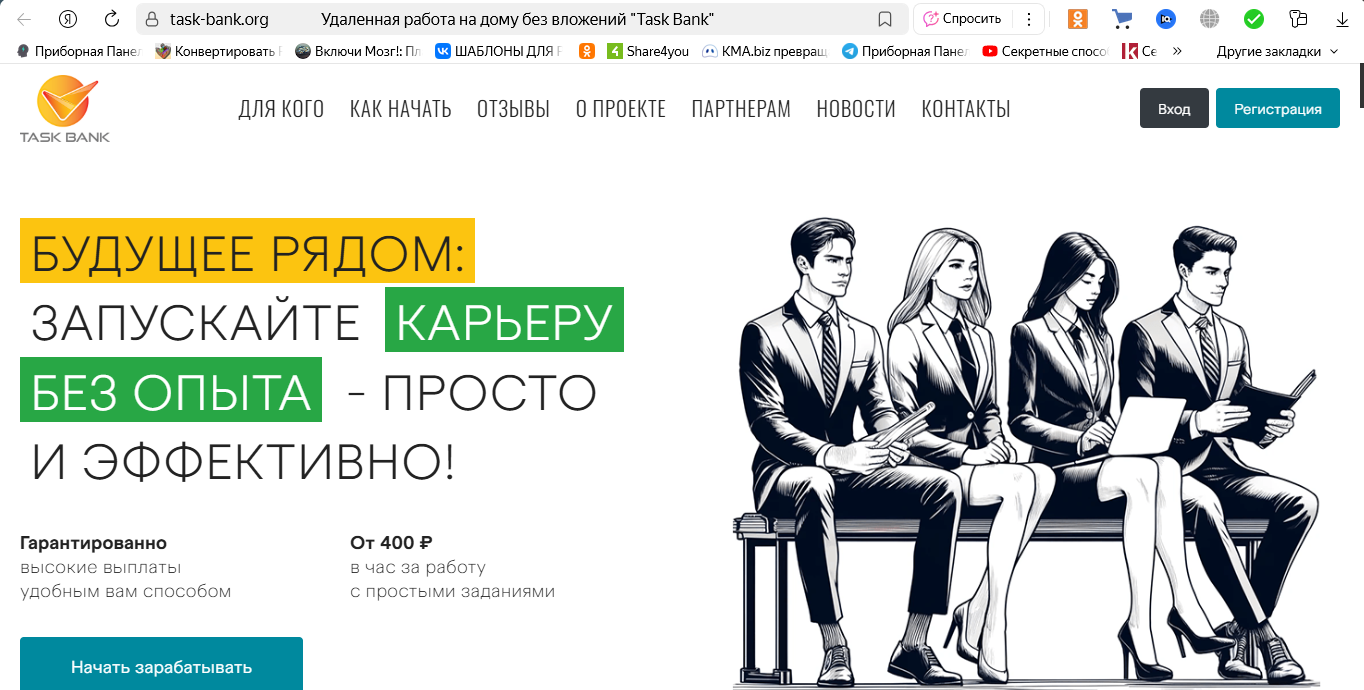
Task: Open the Share4you bookmark
Action: pyautogui.click(x=648, y=51)
